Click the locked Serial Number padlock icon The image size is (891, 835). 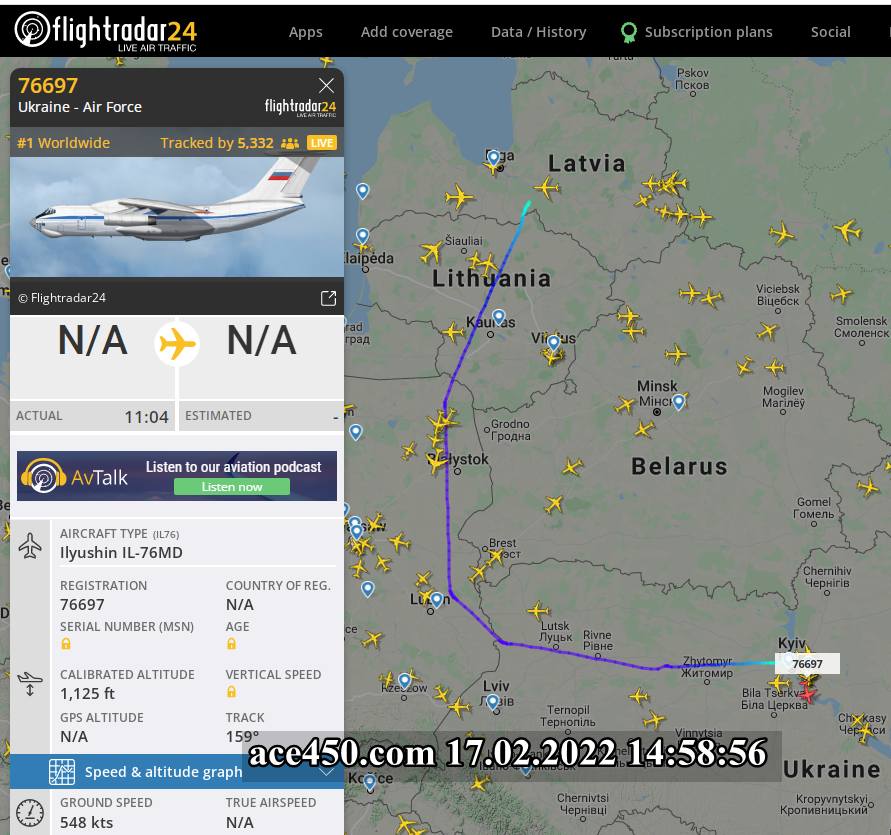(x=66, y=643)
